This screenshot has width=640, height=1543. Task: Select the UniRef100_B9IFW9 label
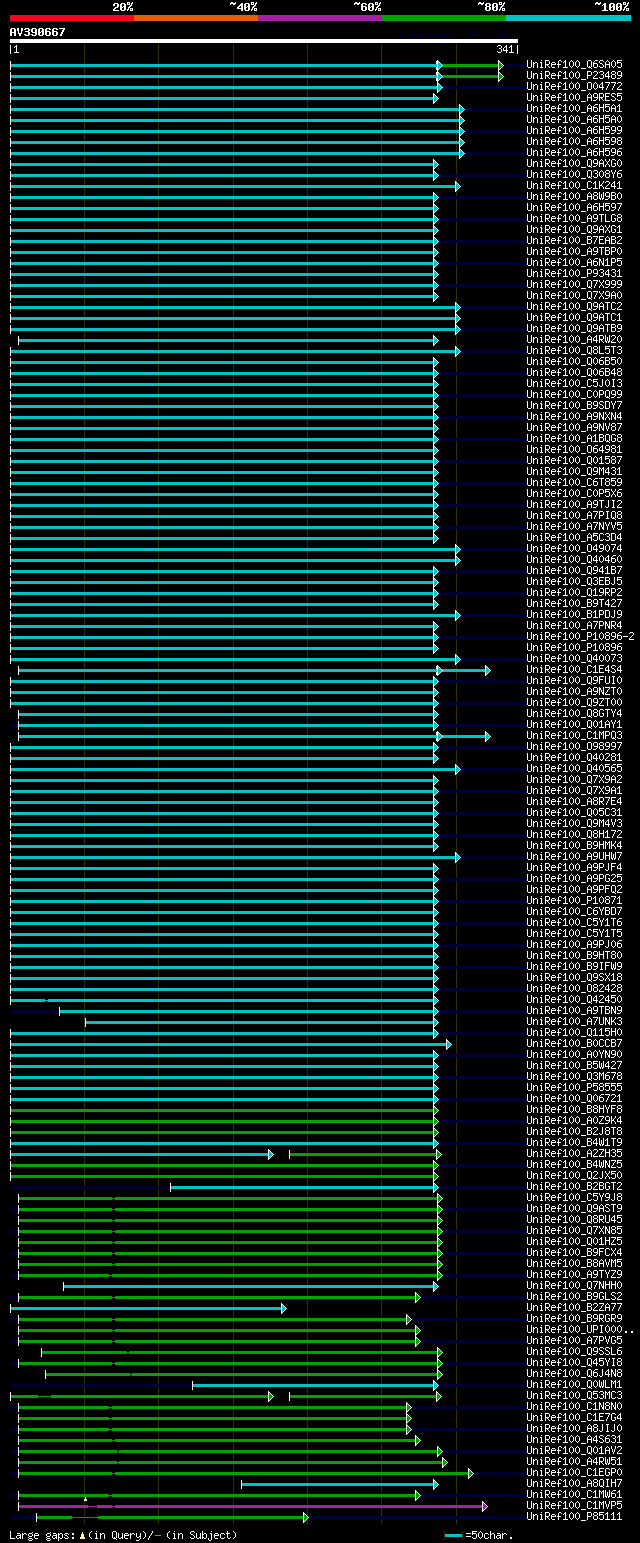tap(574, 966)
